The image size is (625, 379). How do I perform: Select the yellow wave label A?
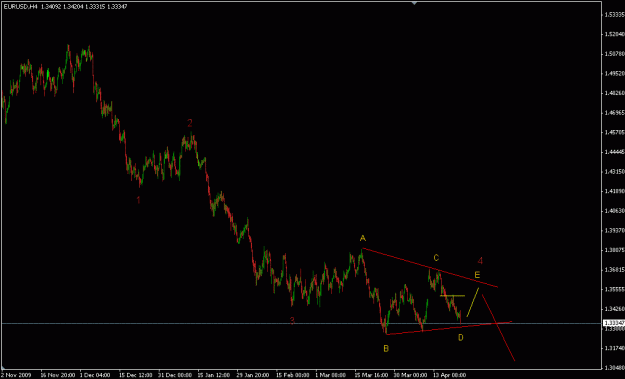[x=362, y=238]
